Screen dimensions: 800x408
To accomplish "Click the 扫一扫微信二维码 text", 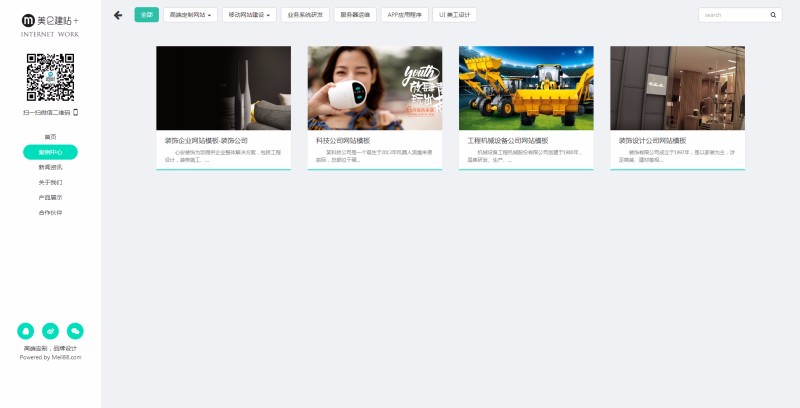I will click(x=46, y=112).
